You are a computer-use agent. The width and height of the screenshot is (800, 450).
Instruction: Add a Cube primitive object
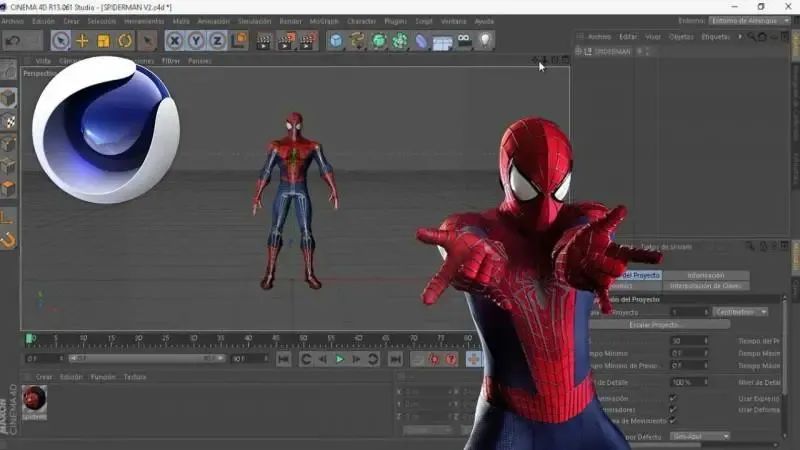click(x=336, y=41)
